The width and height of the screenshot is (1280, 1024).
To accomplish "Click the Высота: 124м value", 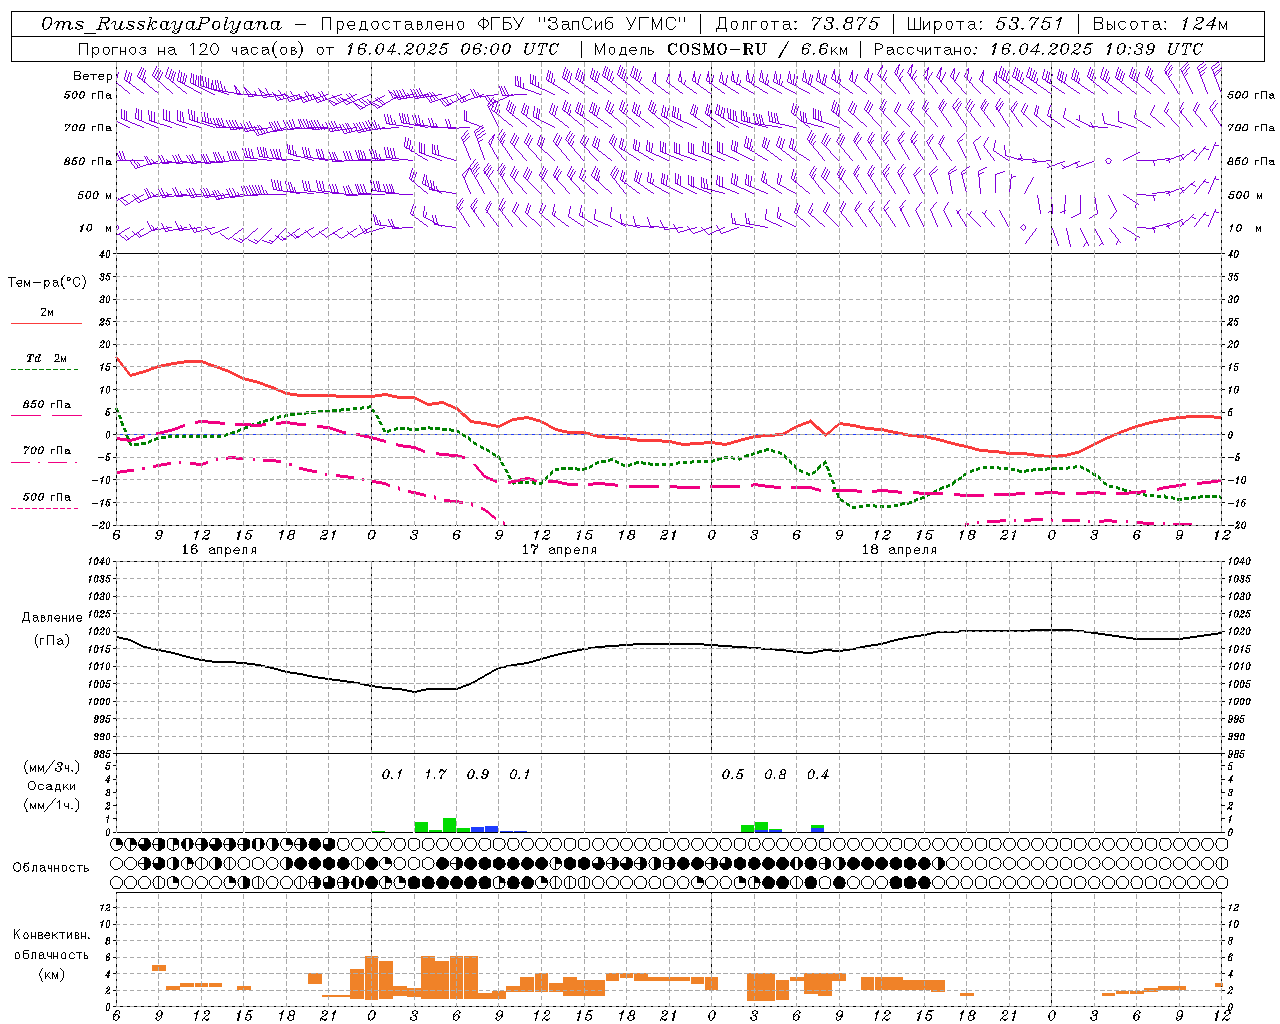I will click(x=1161, y=24).
